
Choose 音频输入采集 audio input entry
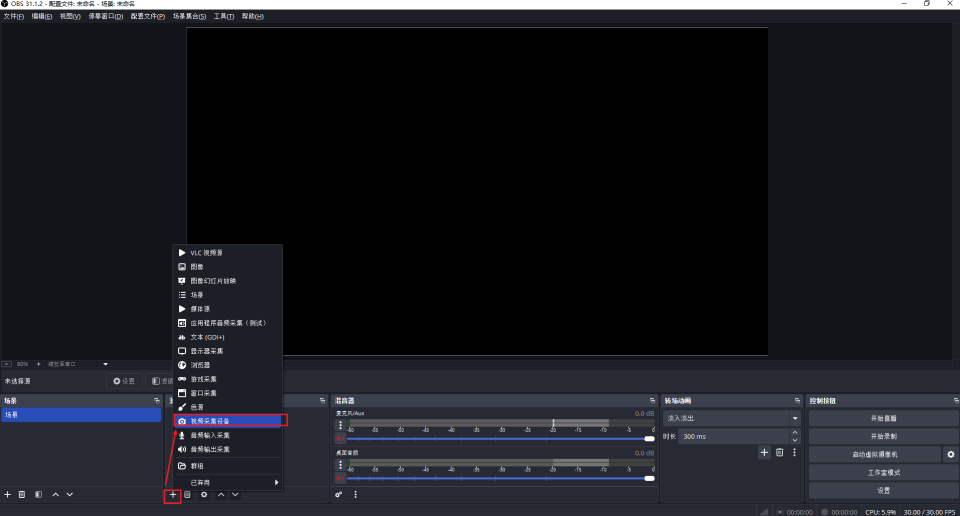(x=227, y=435)
